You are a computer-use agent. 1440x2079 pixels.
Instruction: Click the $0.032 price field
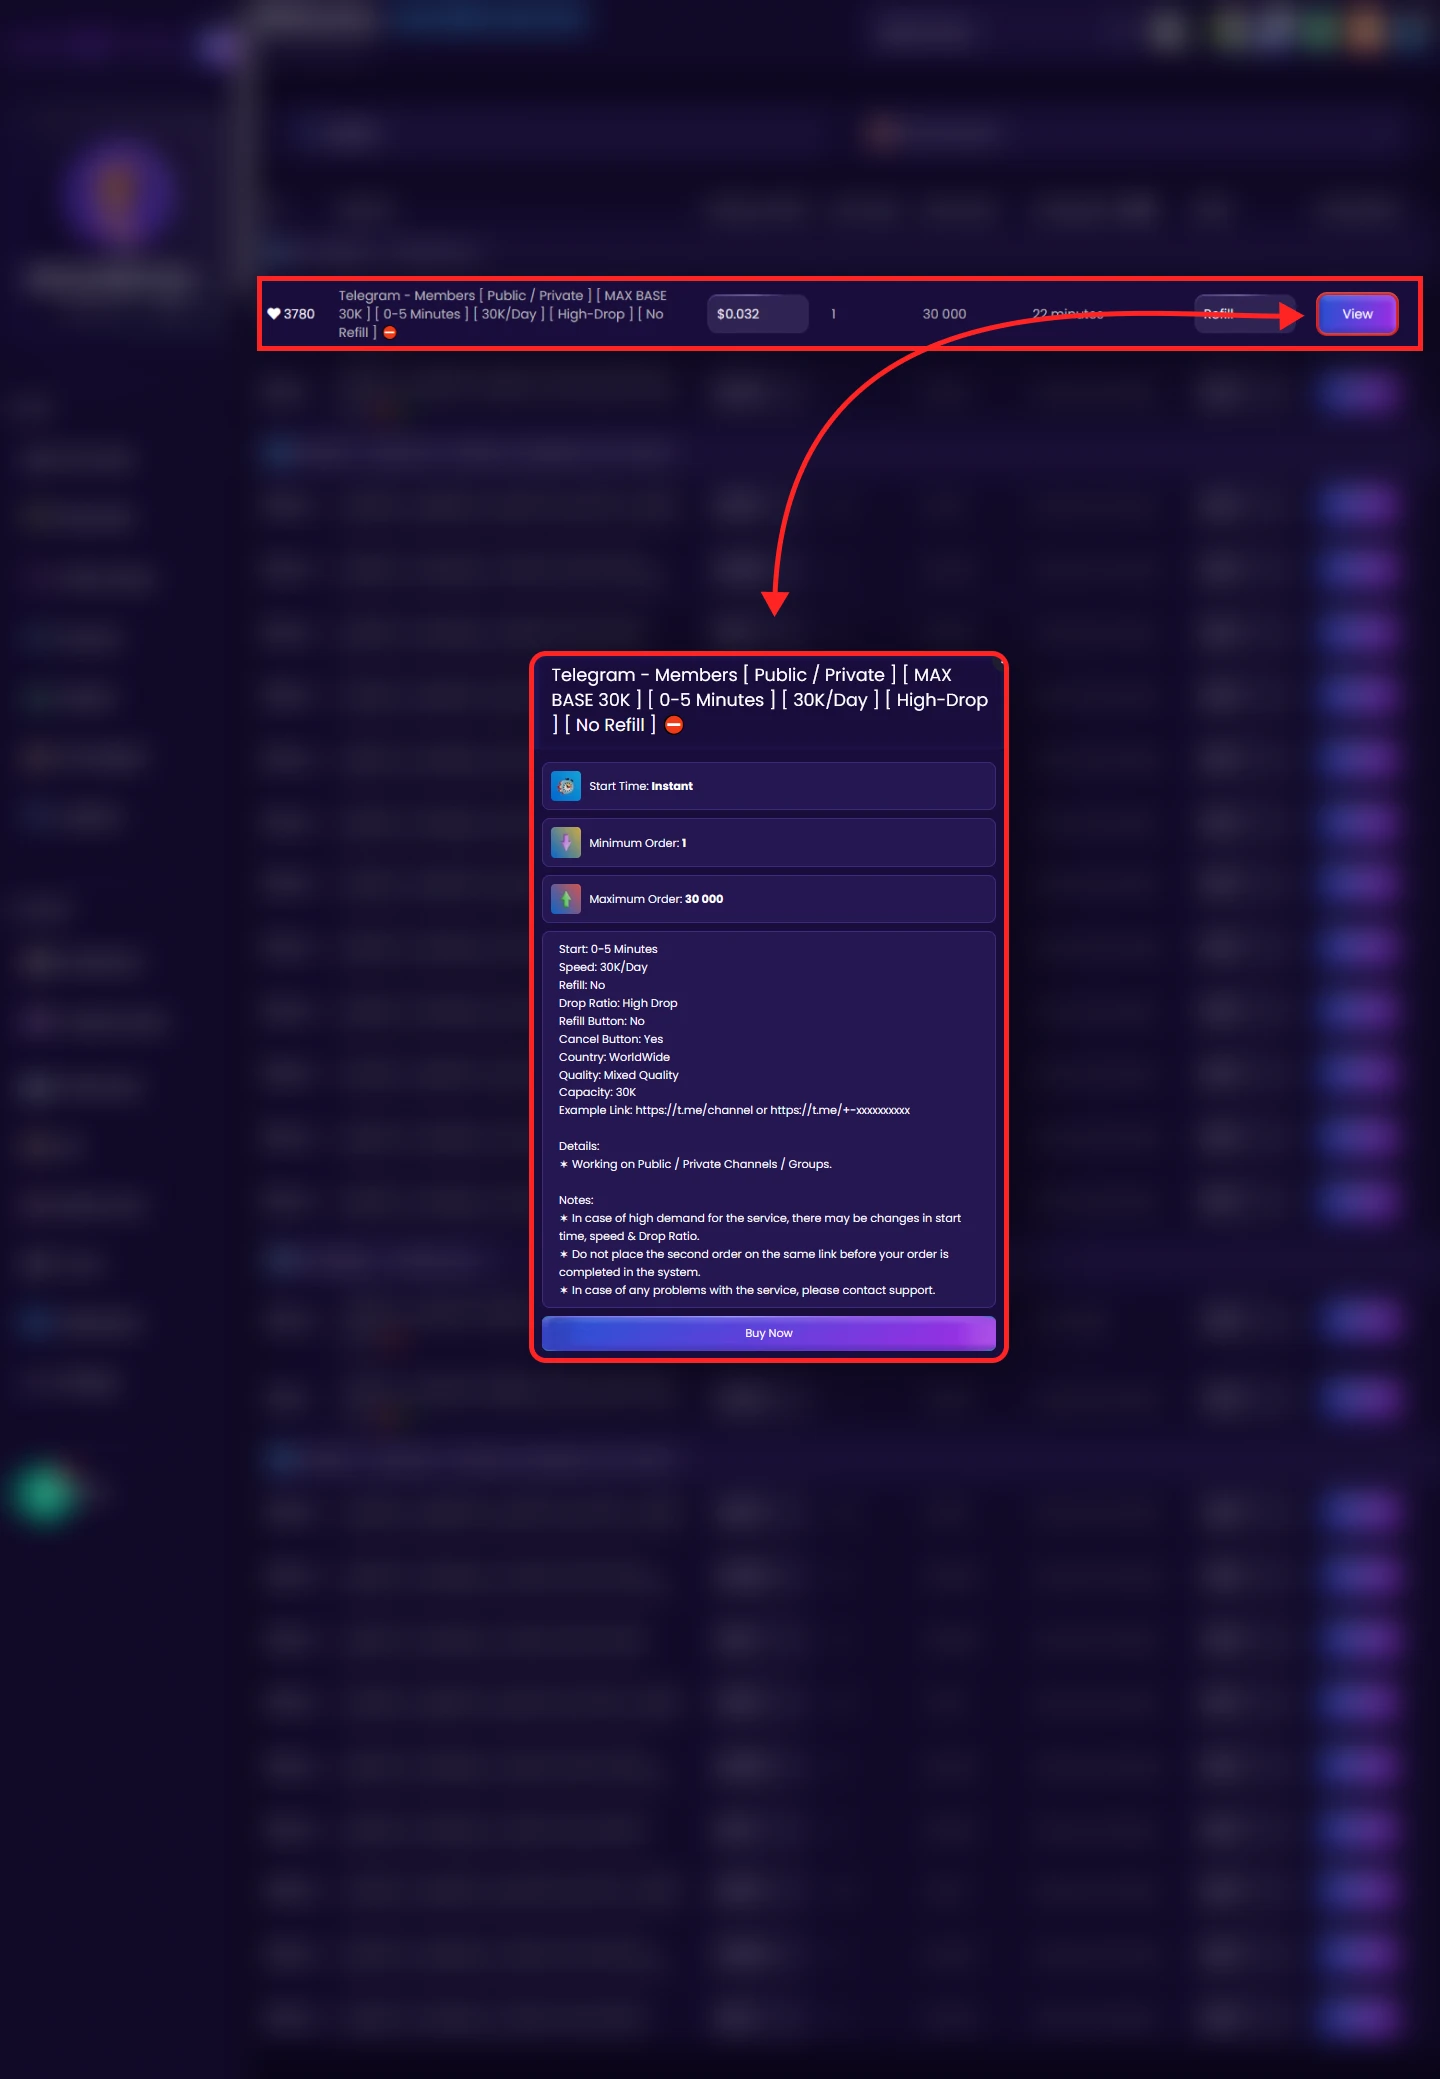[x=757, y=314]
